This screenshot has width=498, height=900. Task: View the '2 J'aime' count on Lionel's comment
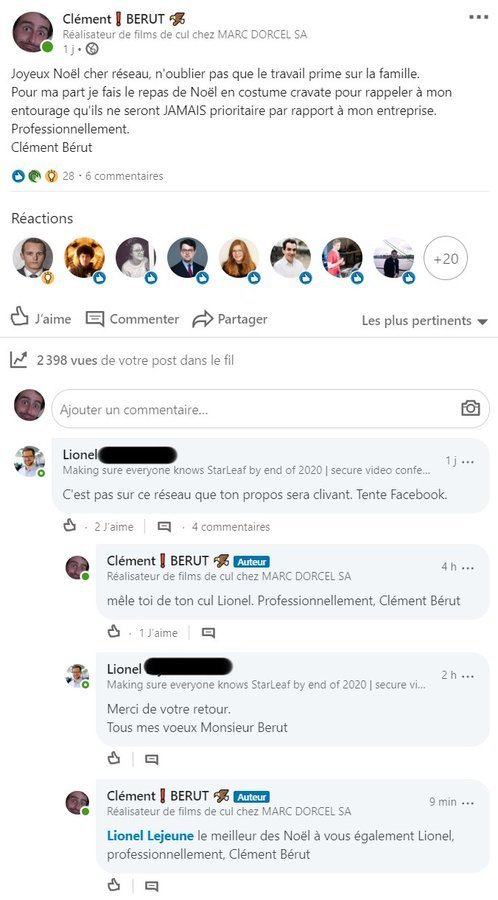(114, 526)
